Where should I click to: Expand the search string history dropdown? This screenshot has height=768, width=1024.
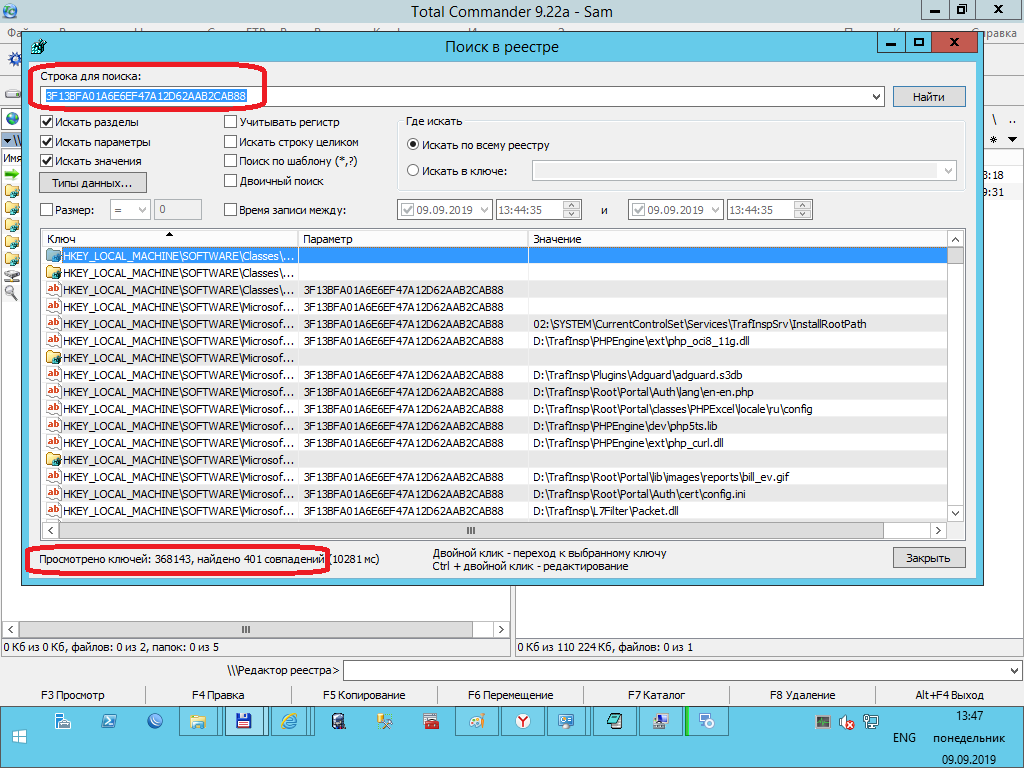(876, 97)
